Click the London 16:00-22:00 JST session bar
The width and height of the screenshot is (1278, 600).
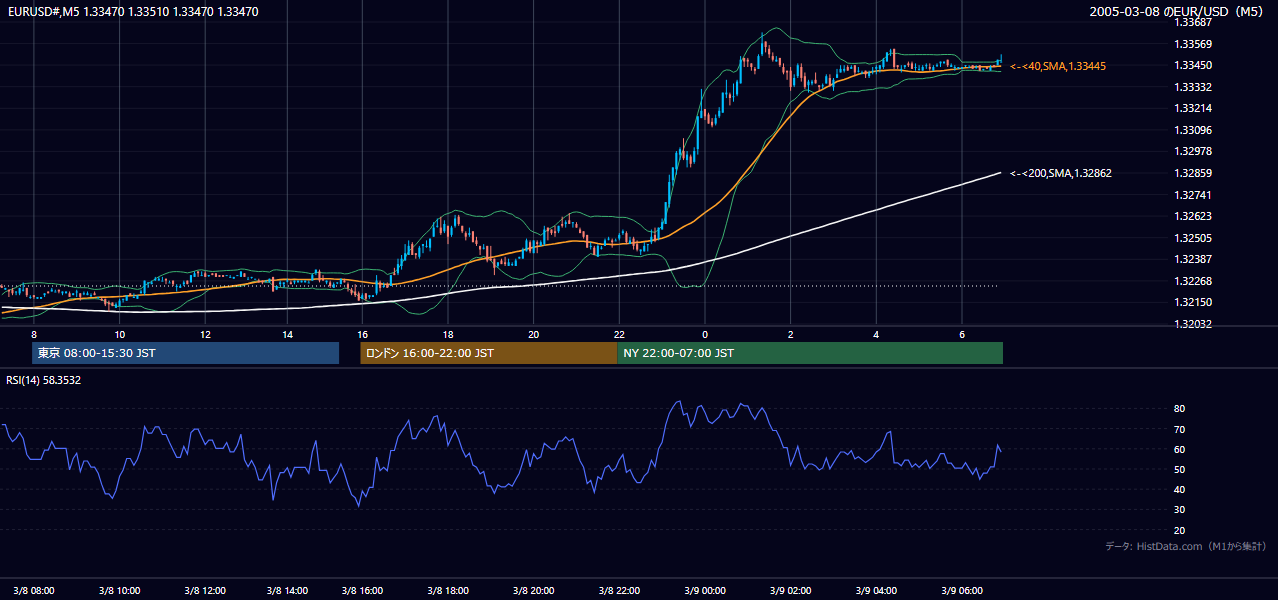(x=488, y=353)
